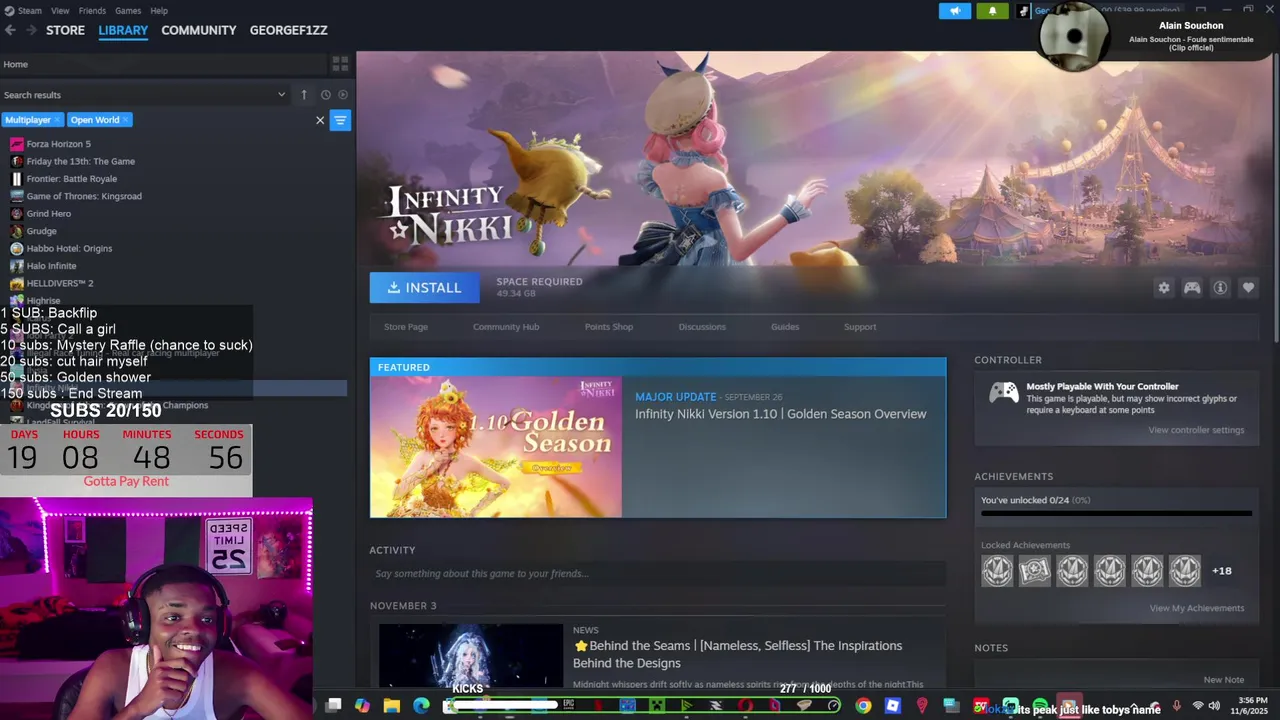Viewport: 1280px width, 720px height.
Task: Open the GEORGEF1ZZ profile tab
Action: point(289,30)
